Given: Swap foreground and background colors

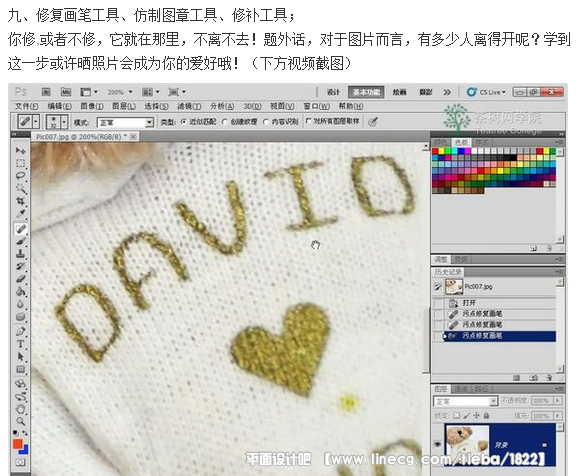Looking at the screenshot, I should (x=25, y=432).
